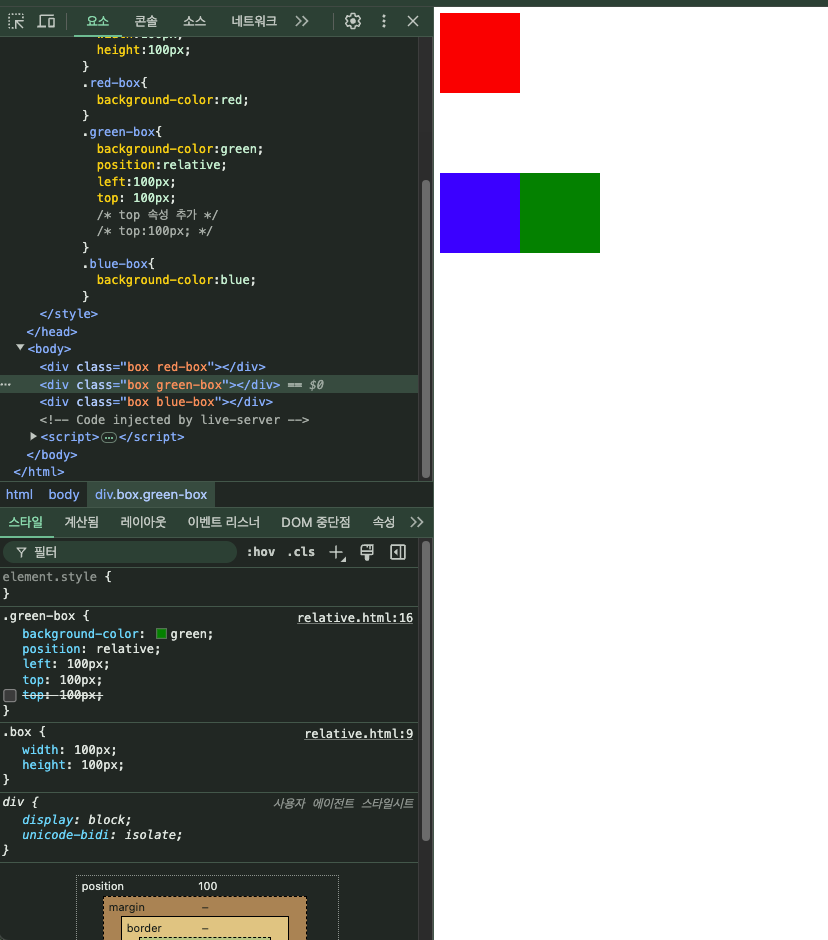Viewport: 828px width, 940px height.
Task: Select the green-box div in DOM tree
Action: click(x=159, y=385)
